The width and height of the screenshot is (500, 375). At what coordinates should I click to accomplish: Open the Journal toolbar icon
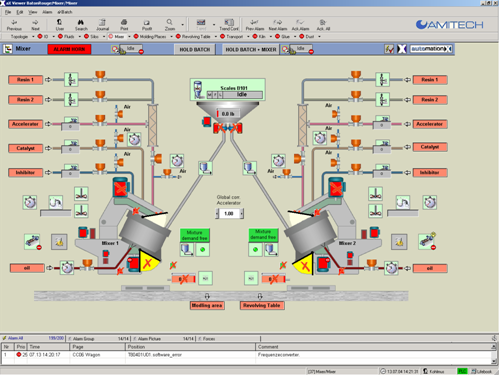(x=102, y=25)
